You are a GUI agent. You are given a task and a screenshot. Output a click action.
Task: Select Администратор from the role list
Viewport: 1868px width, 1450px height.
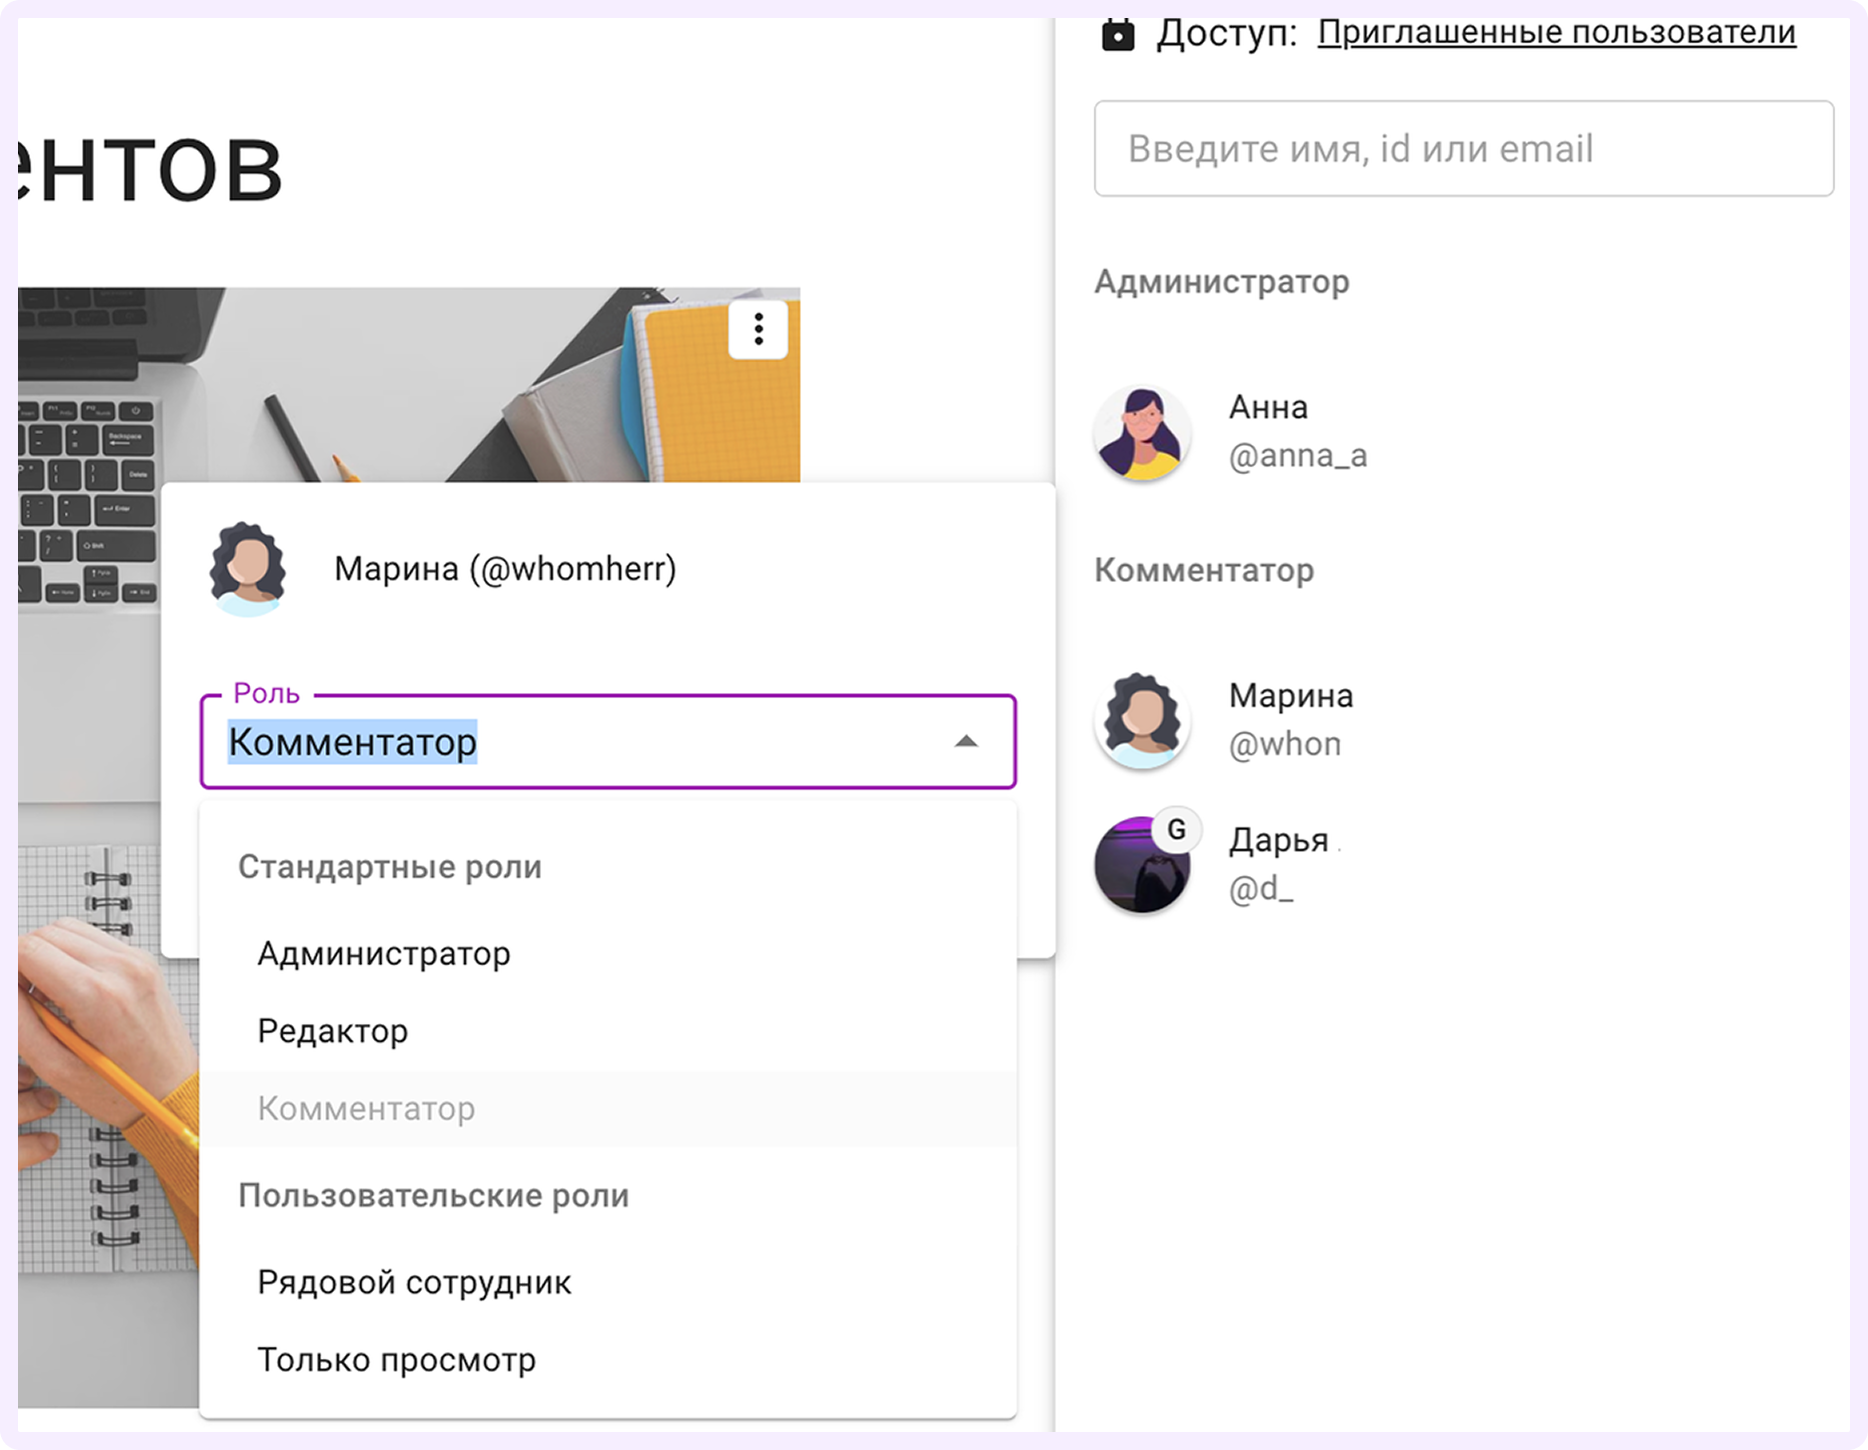384,954
